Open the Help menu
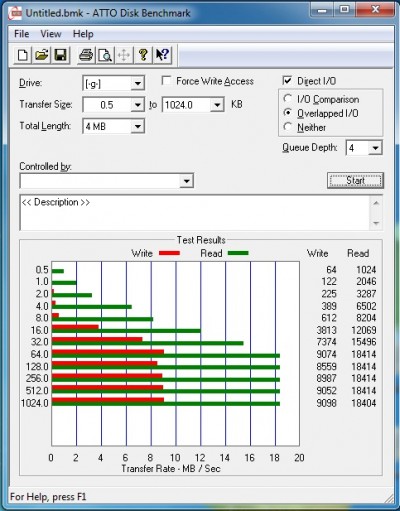Screen dimensions: 400x511 tap(83, 34)
